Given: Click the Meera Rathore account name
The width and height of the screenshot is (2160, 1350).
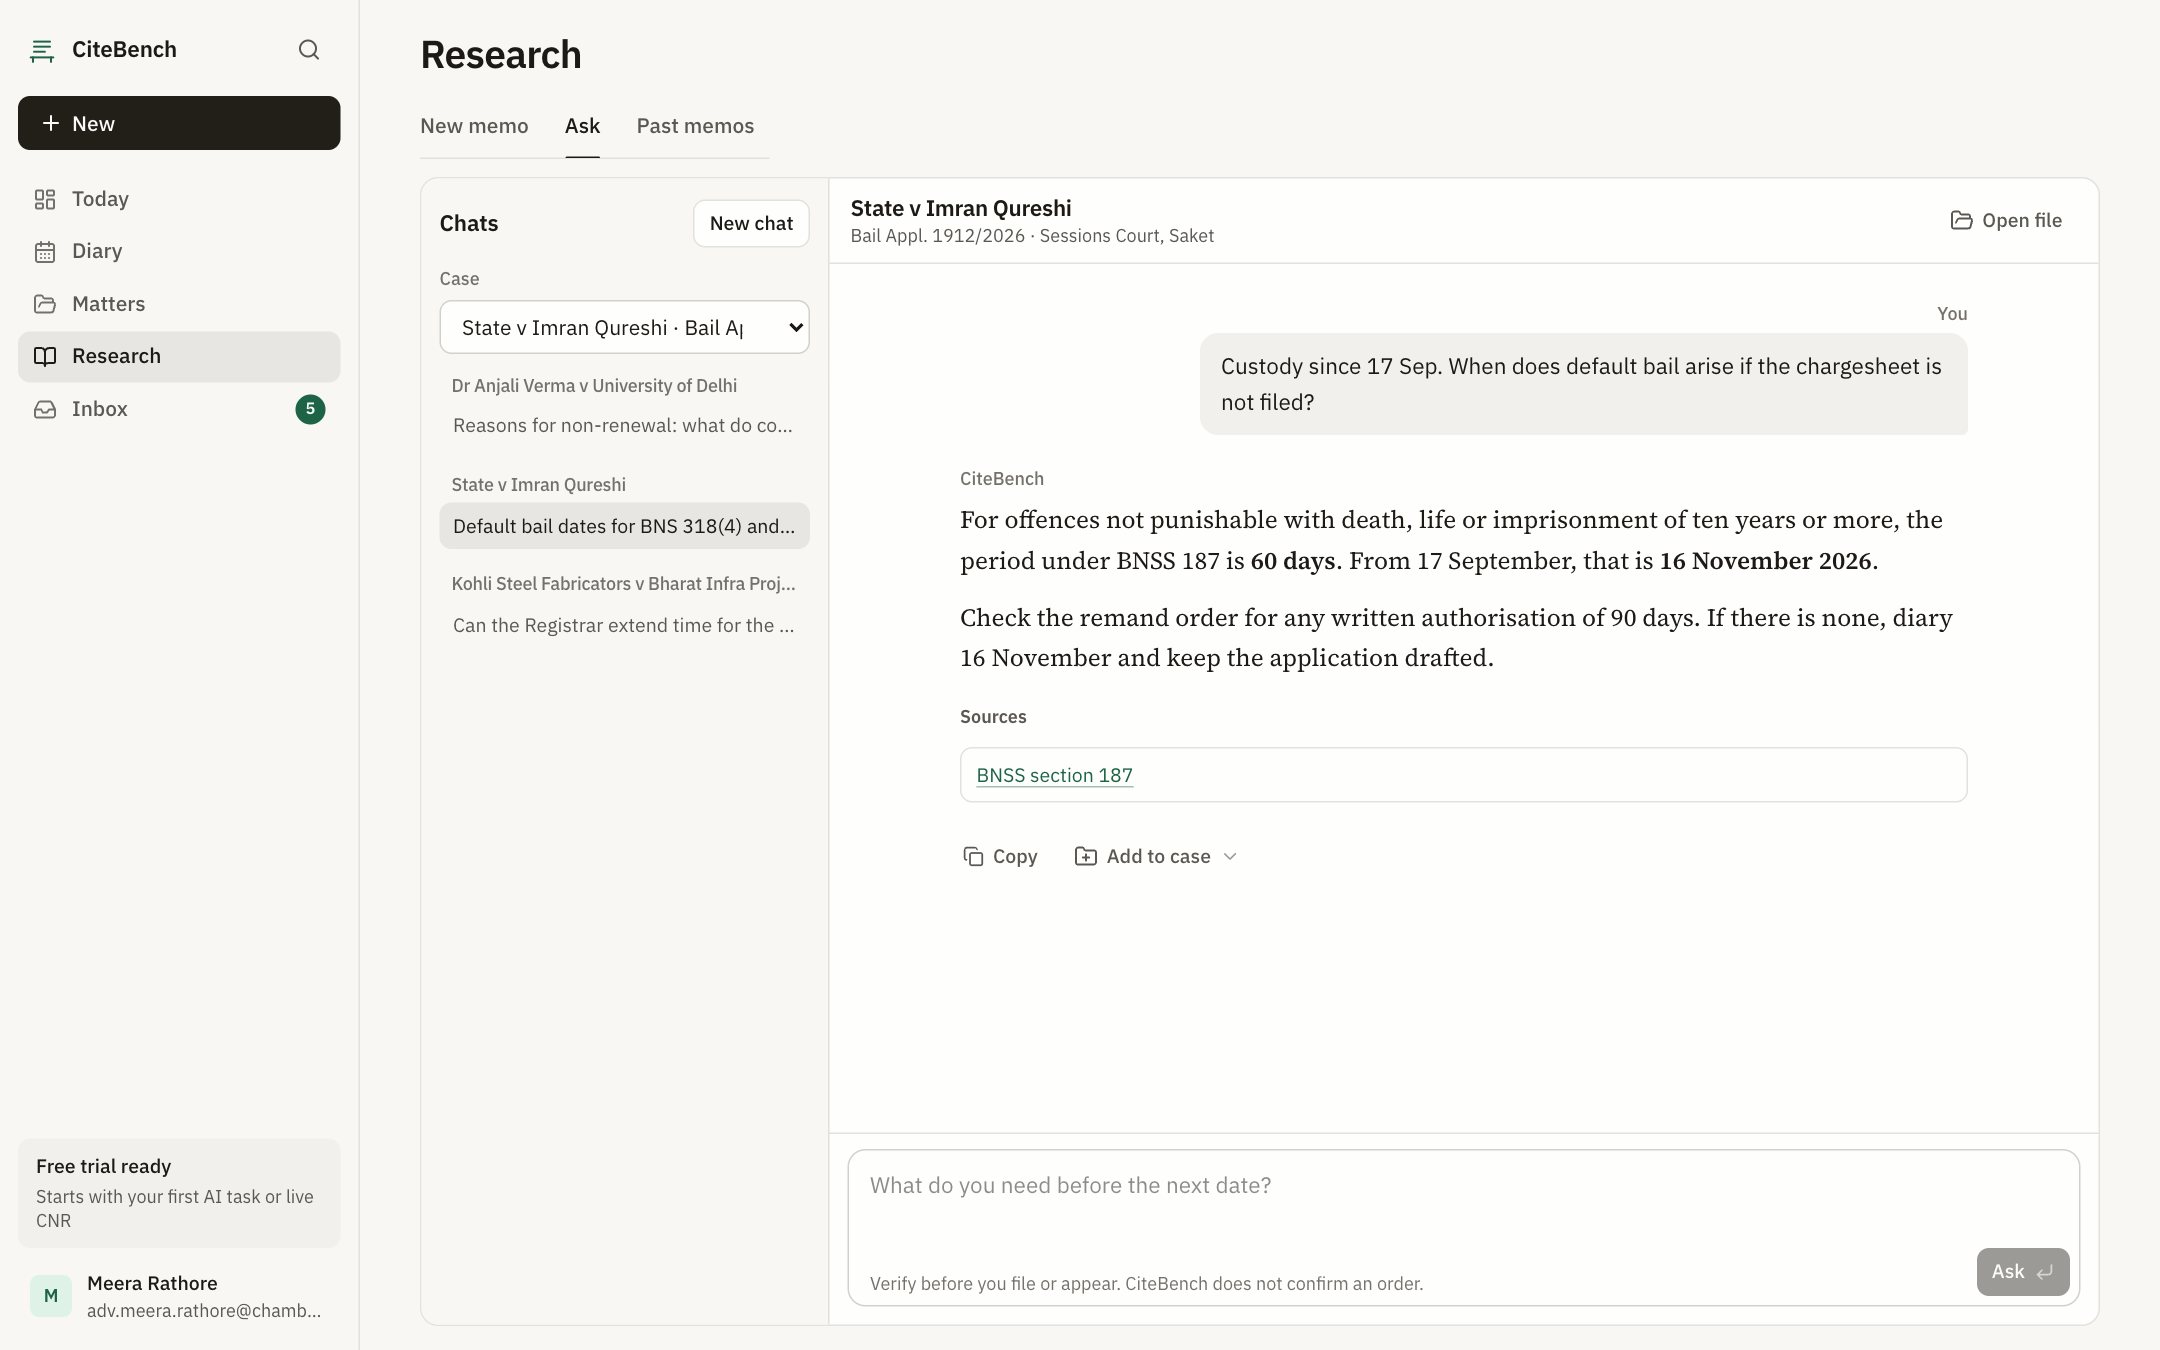Looking at the screenshot, I should pyautogui.click(x=152, y=1283).
